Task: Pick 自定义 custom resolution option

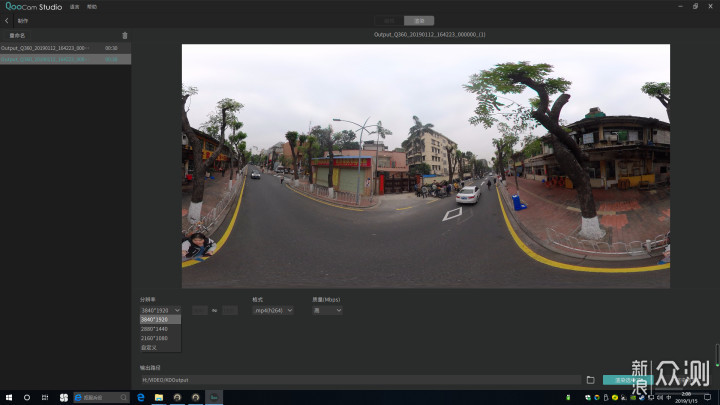Action: point(150,347)
